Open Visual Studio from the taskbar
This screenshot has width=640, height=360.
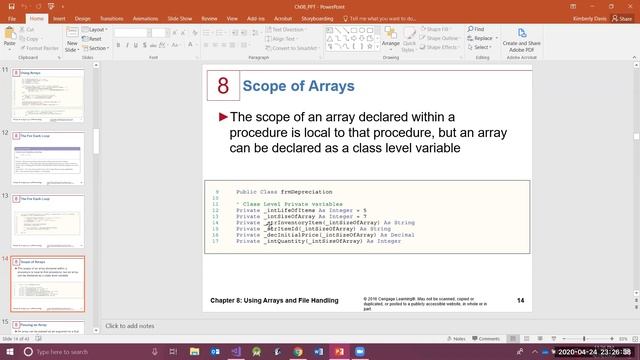236,351
